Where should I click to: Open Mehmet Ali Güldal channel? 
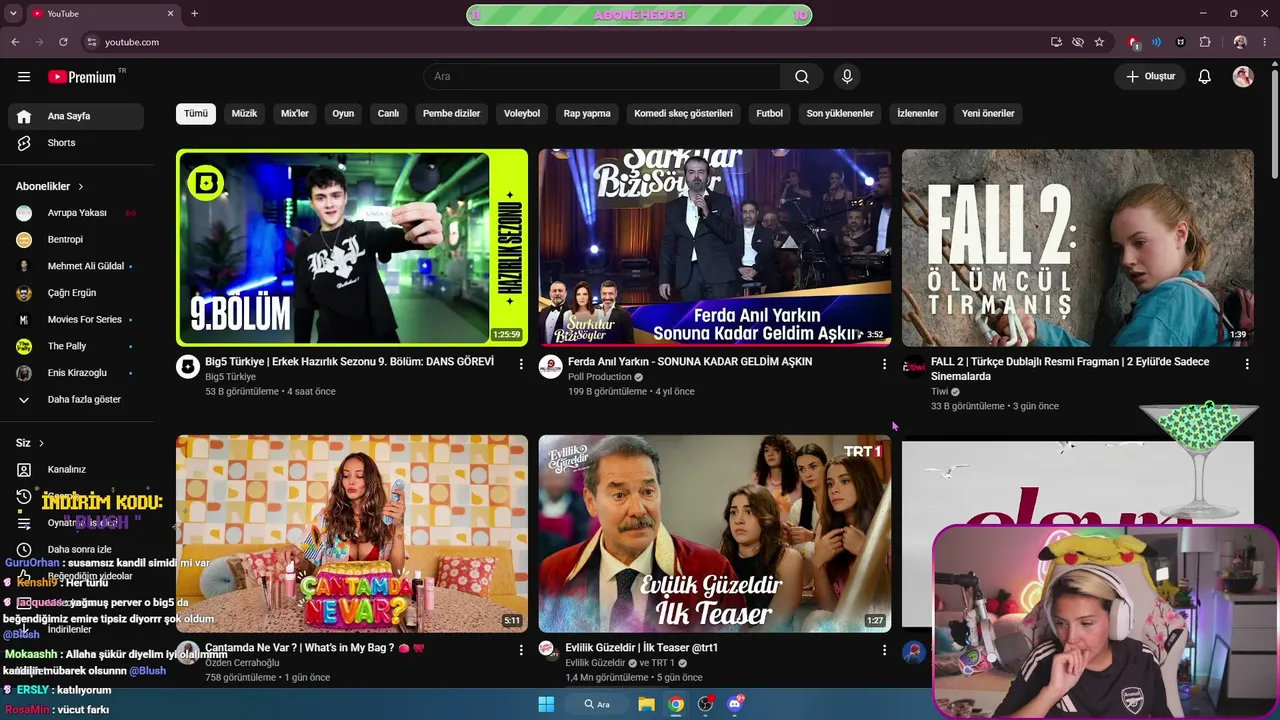tap(76, 267)
